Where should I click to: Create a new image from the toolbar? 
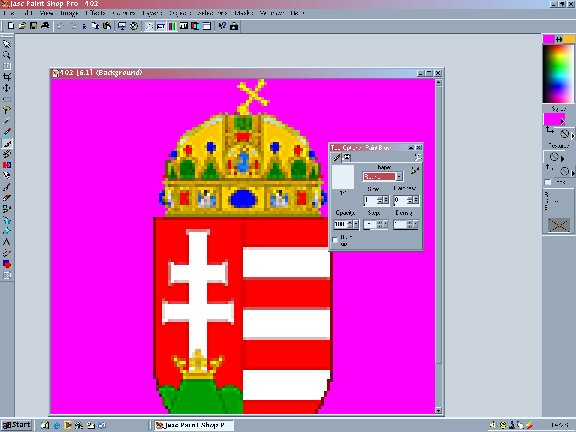point(11,26)
